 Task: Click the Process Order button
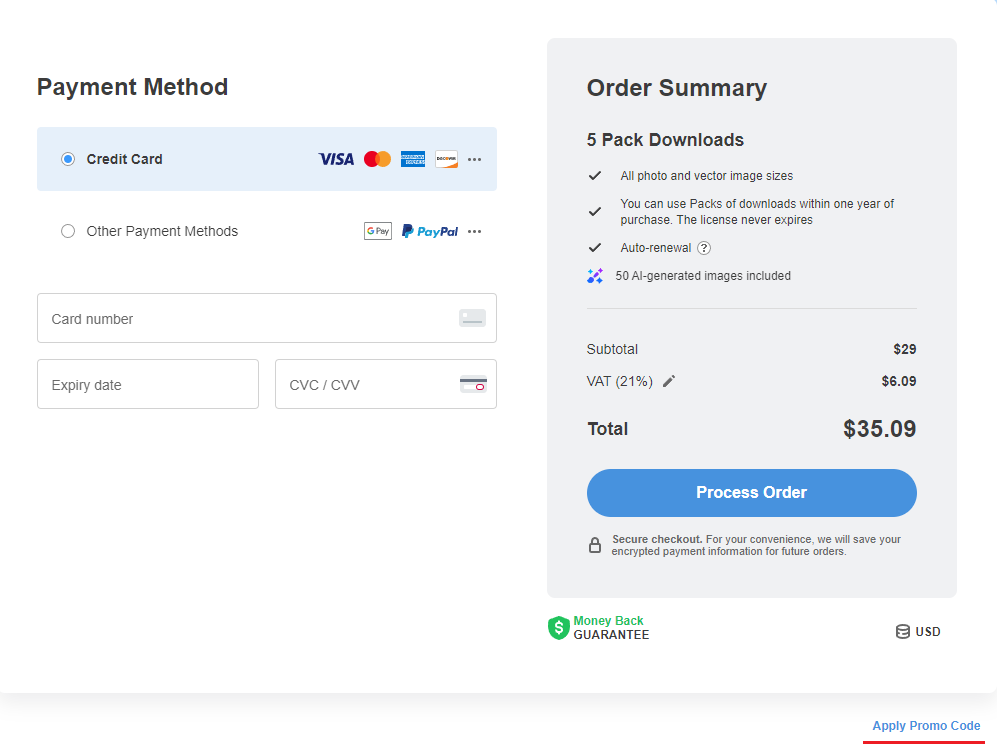tap(752, 493)
